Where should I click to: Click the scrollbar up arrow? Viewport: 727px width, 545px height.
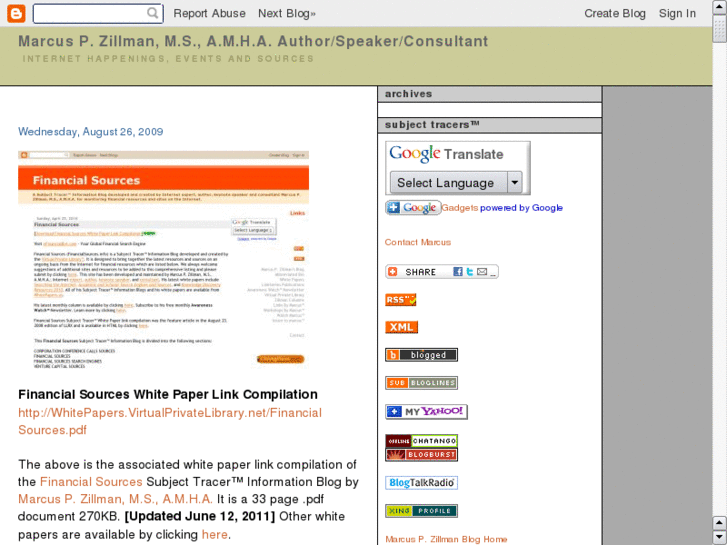point(719,6)
